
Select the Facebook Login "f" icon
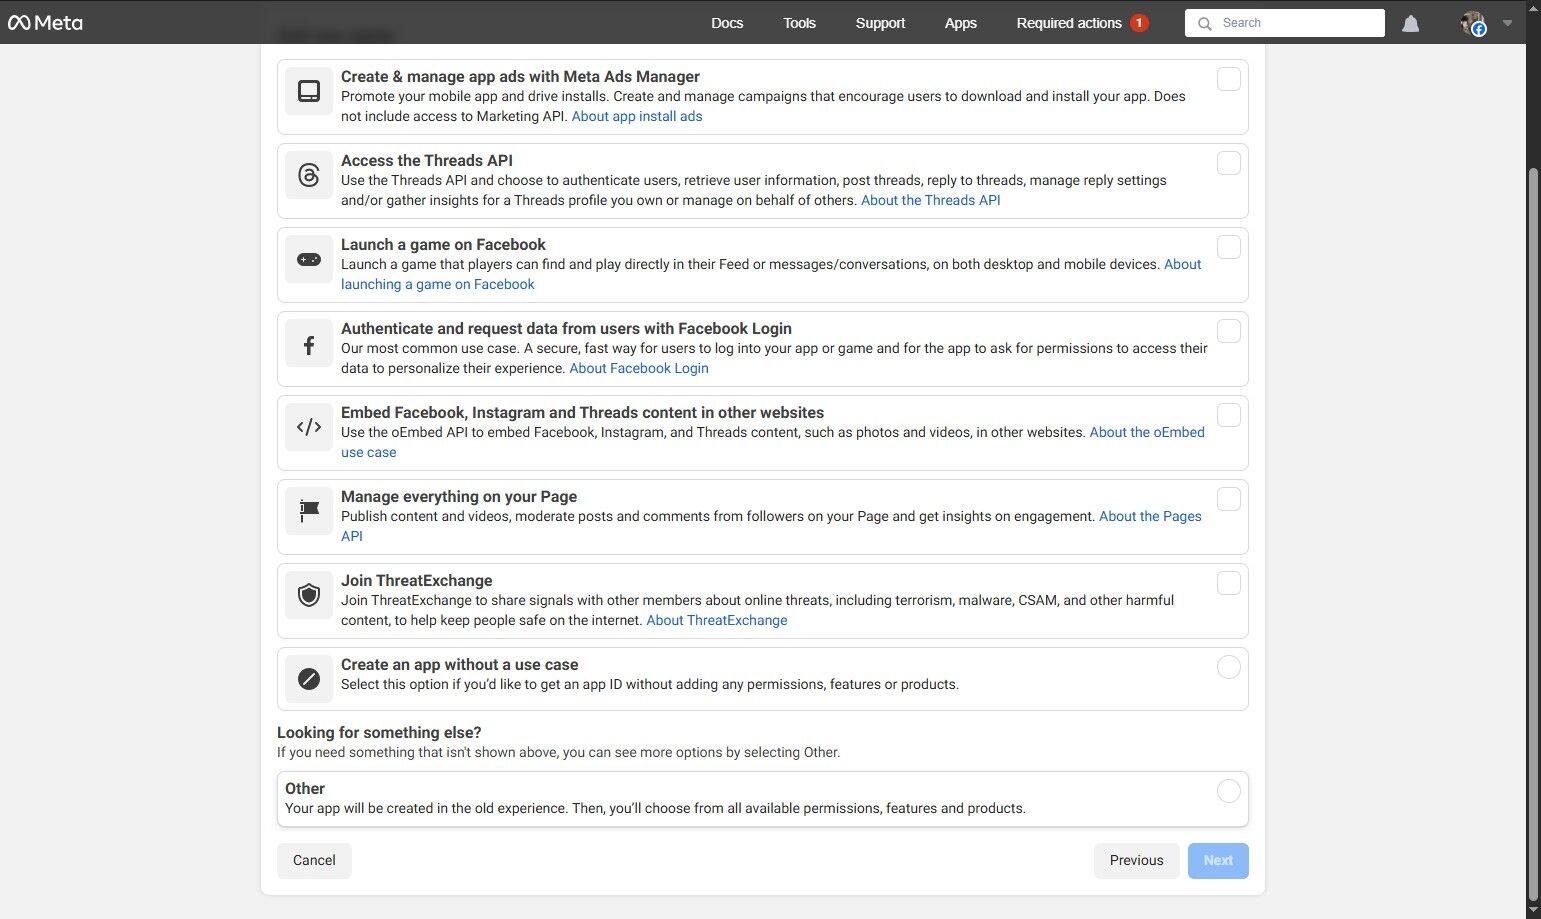308,343
